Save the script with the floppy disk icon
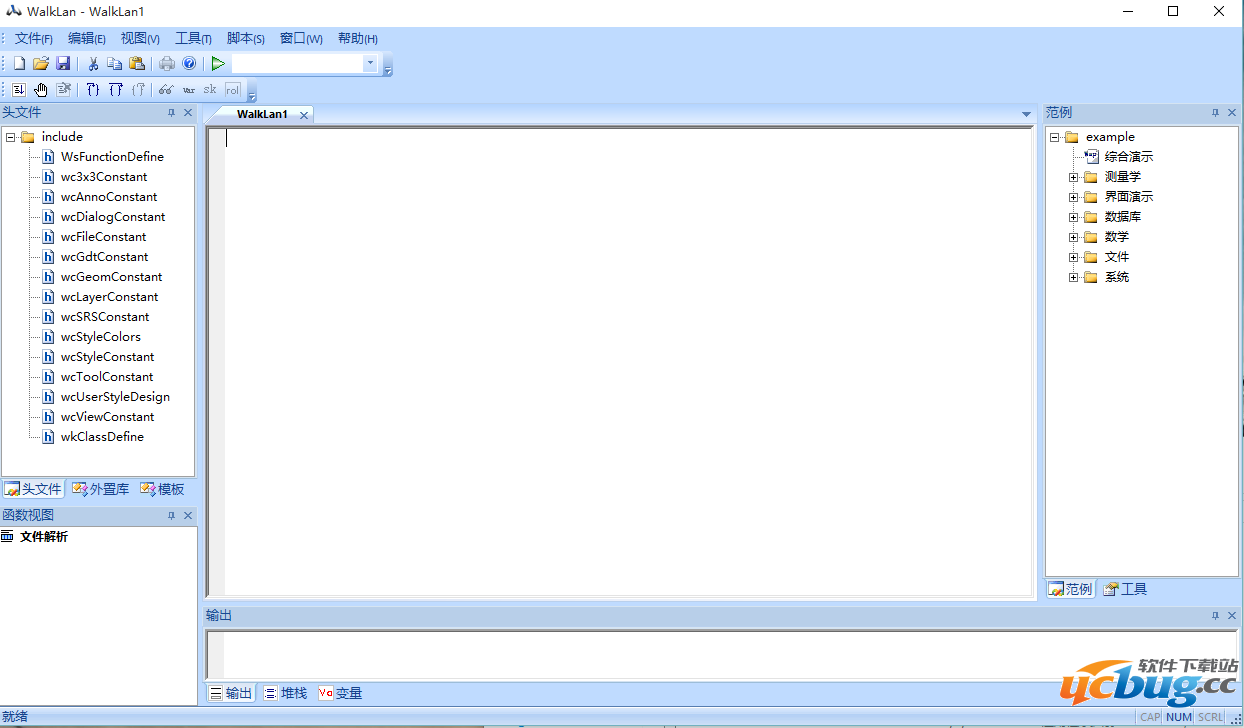 click(x=62, y=64)
